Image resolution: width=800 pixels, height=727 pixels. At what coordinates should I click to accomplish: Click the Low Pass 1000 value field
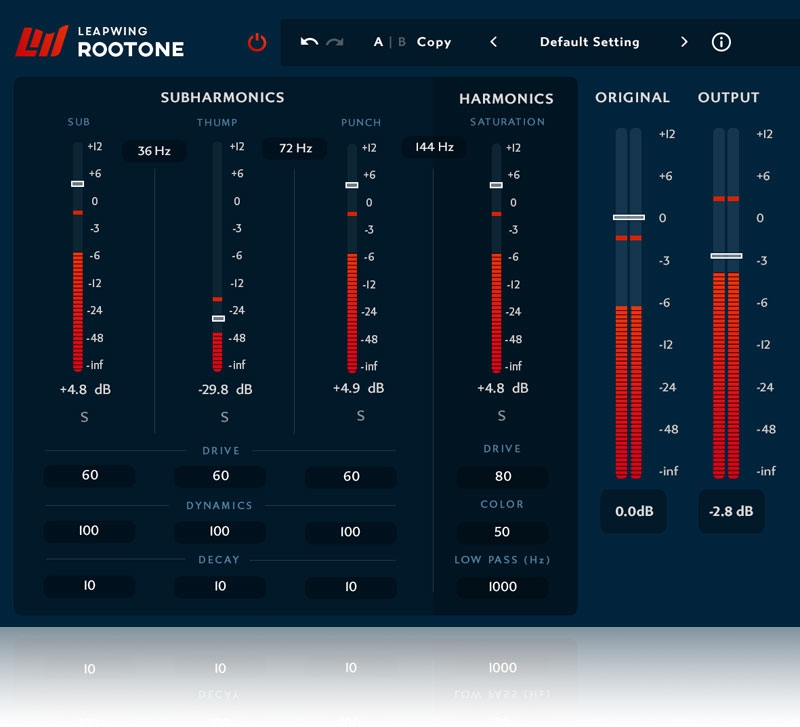pyautogui.click(x=502, y=587)
